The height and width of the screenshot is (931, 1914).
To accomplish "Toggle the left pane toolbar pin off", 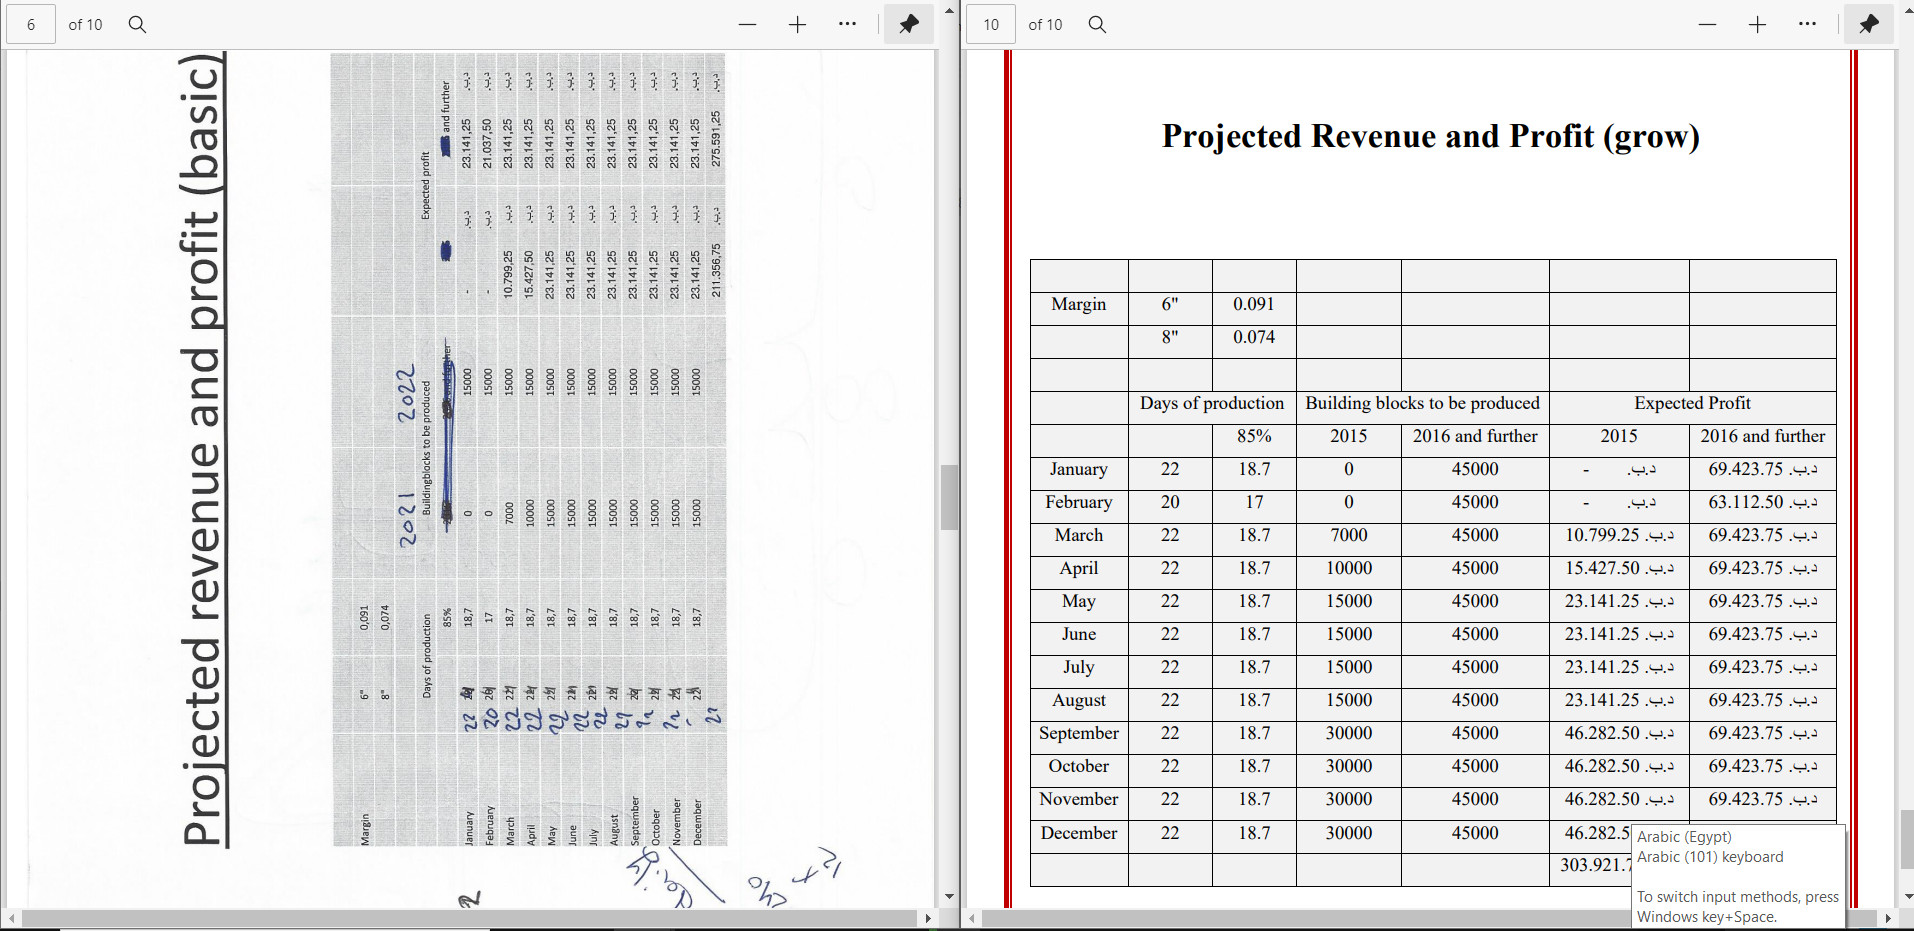I will pos(909,24).
